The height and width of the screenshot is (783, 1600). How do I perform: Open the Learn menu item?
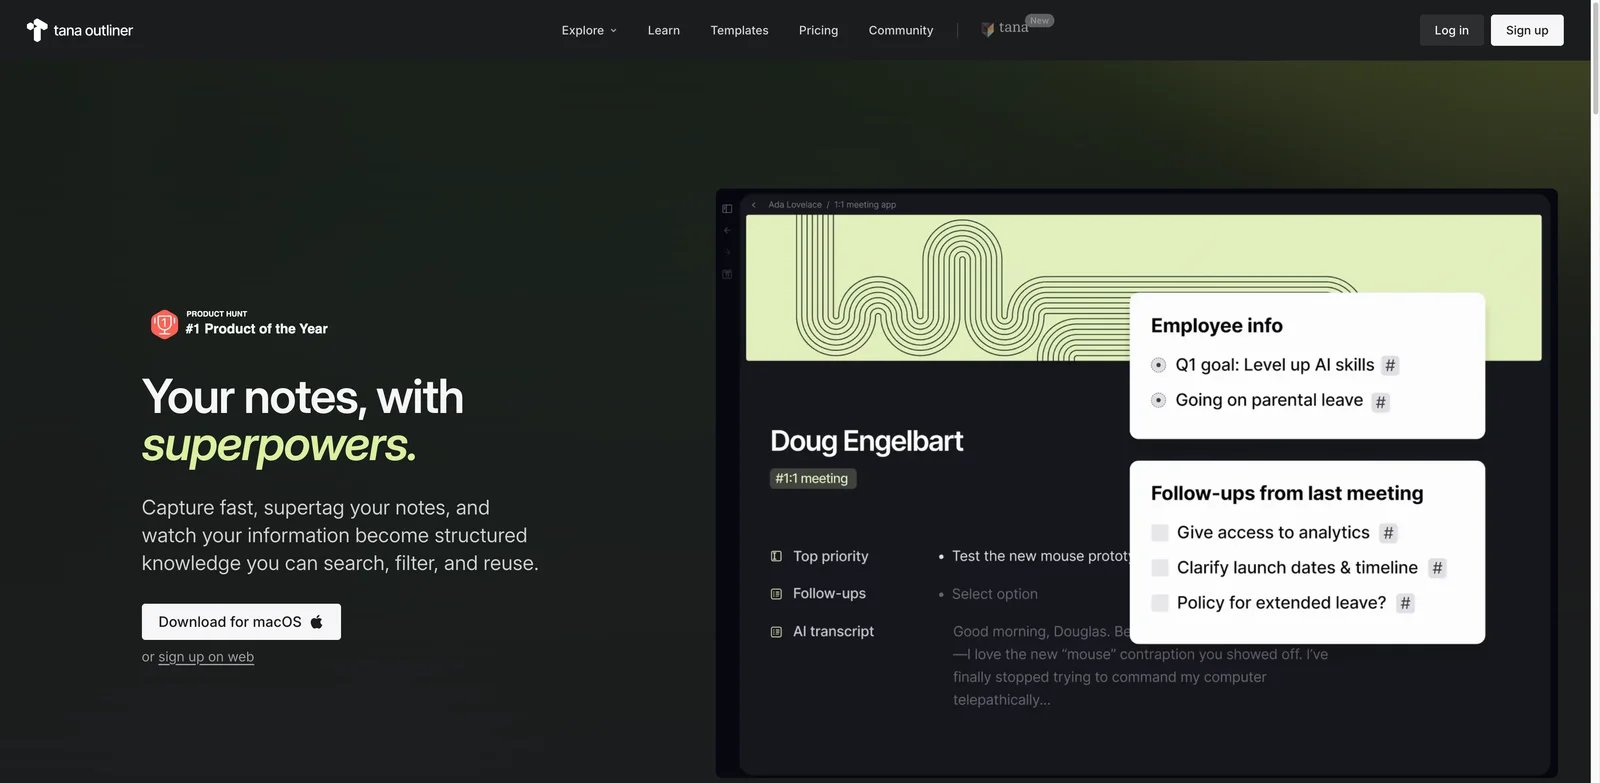[x=664, y=30]
